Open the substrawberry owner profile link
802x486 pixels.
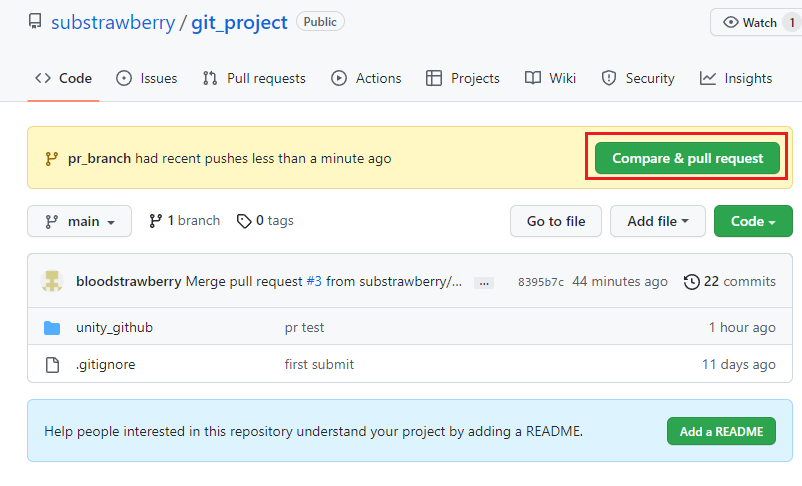[113, 23]
